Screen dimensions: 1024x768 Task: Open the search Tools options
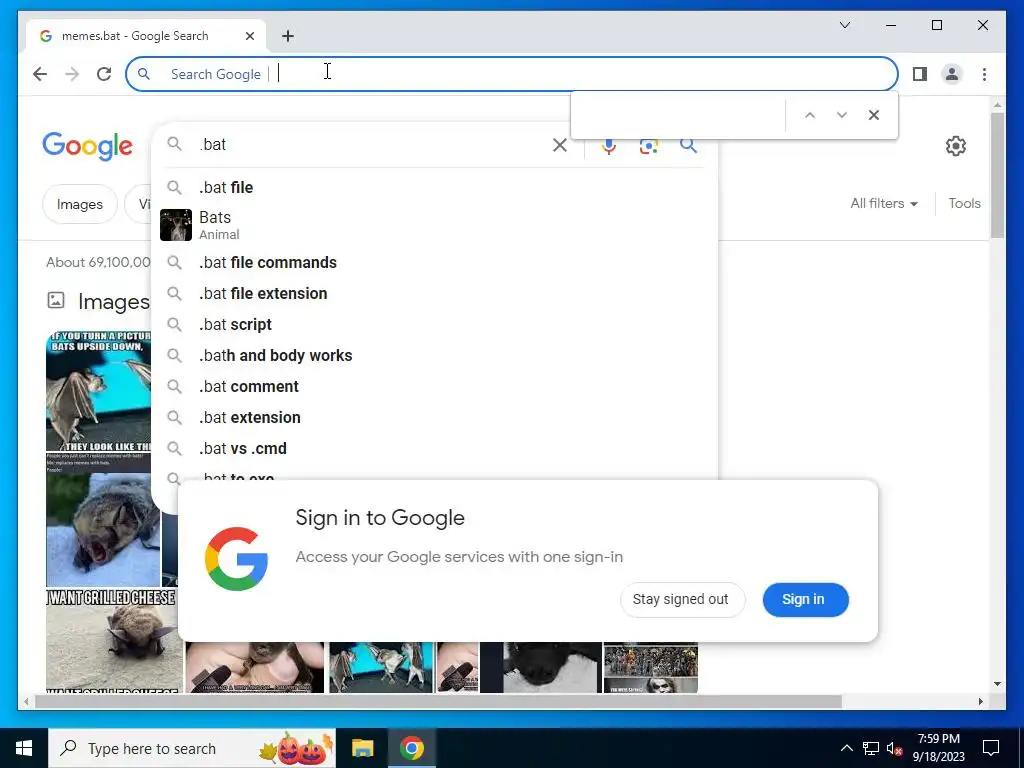pyautogui.click(x=964, y=204)
